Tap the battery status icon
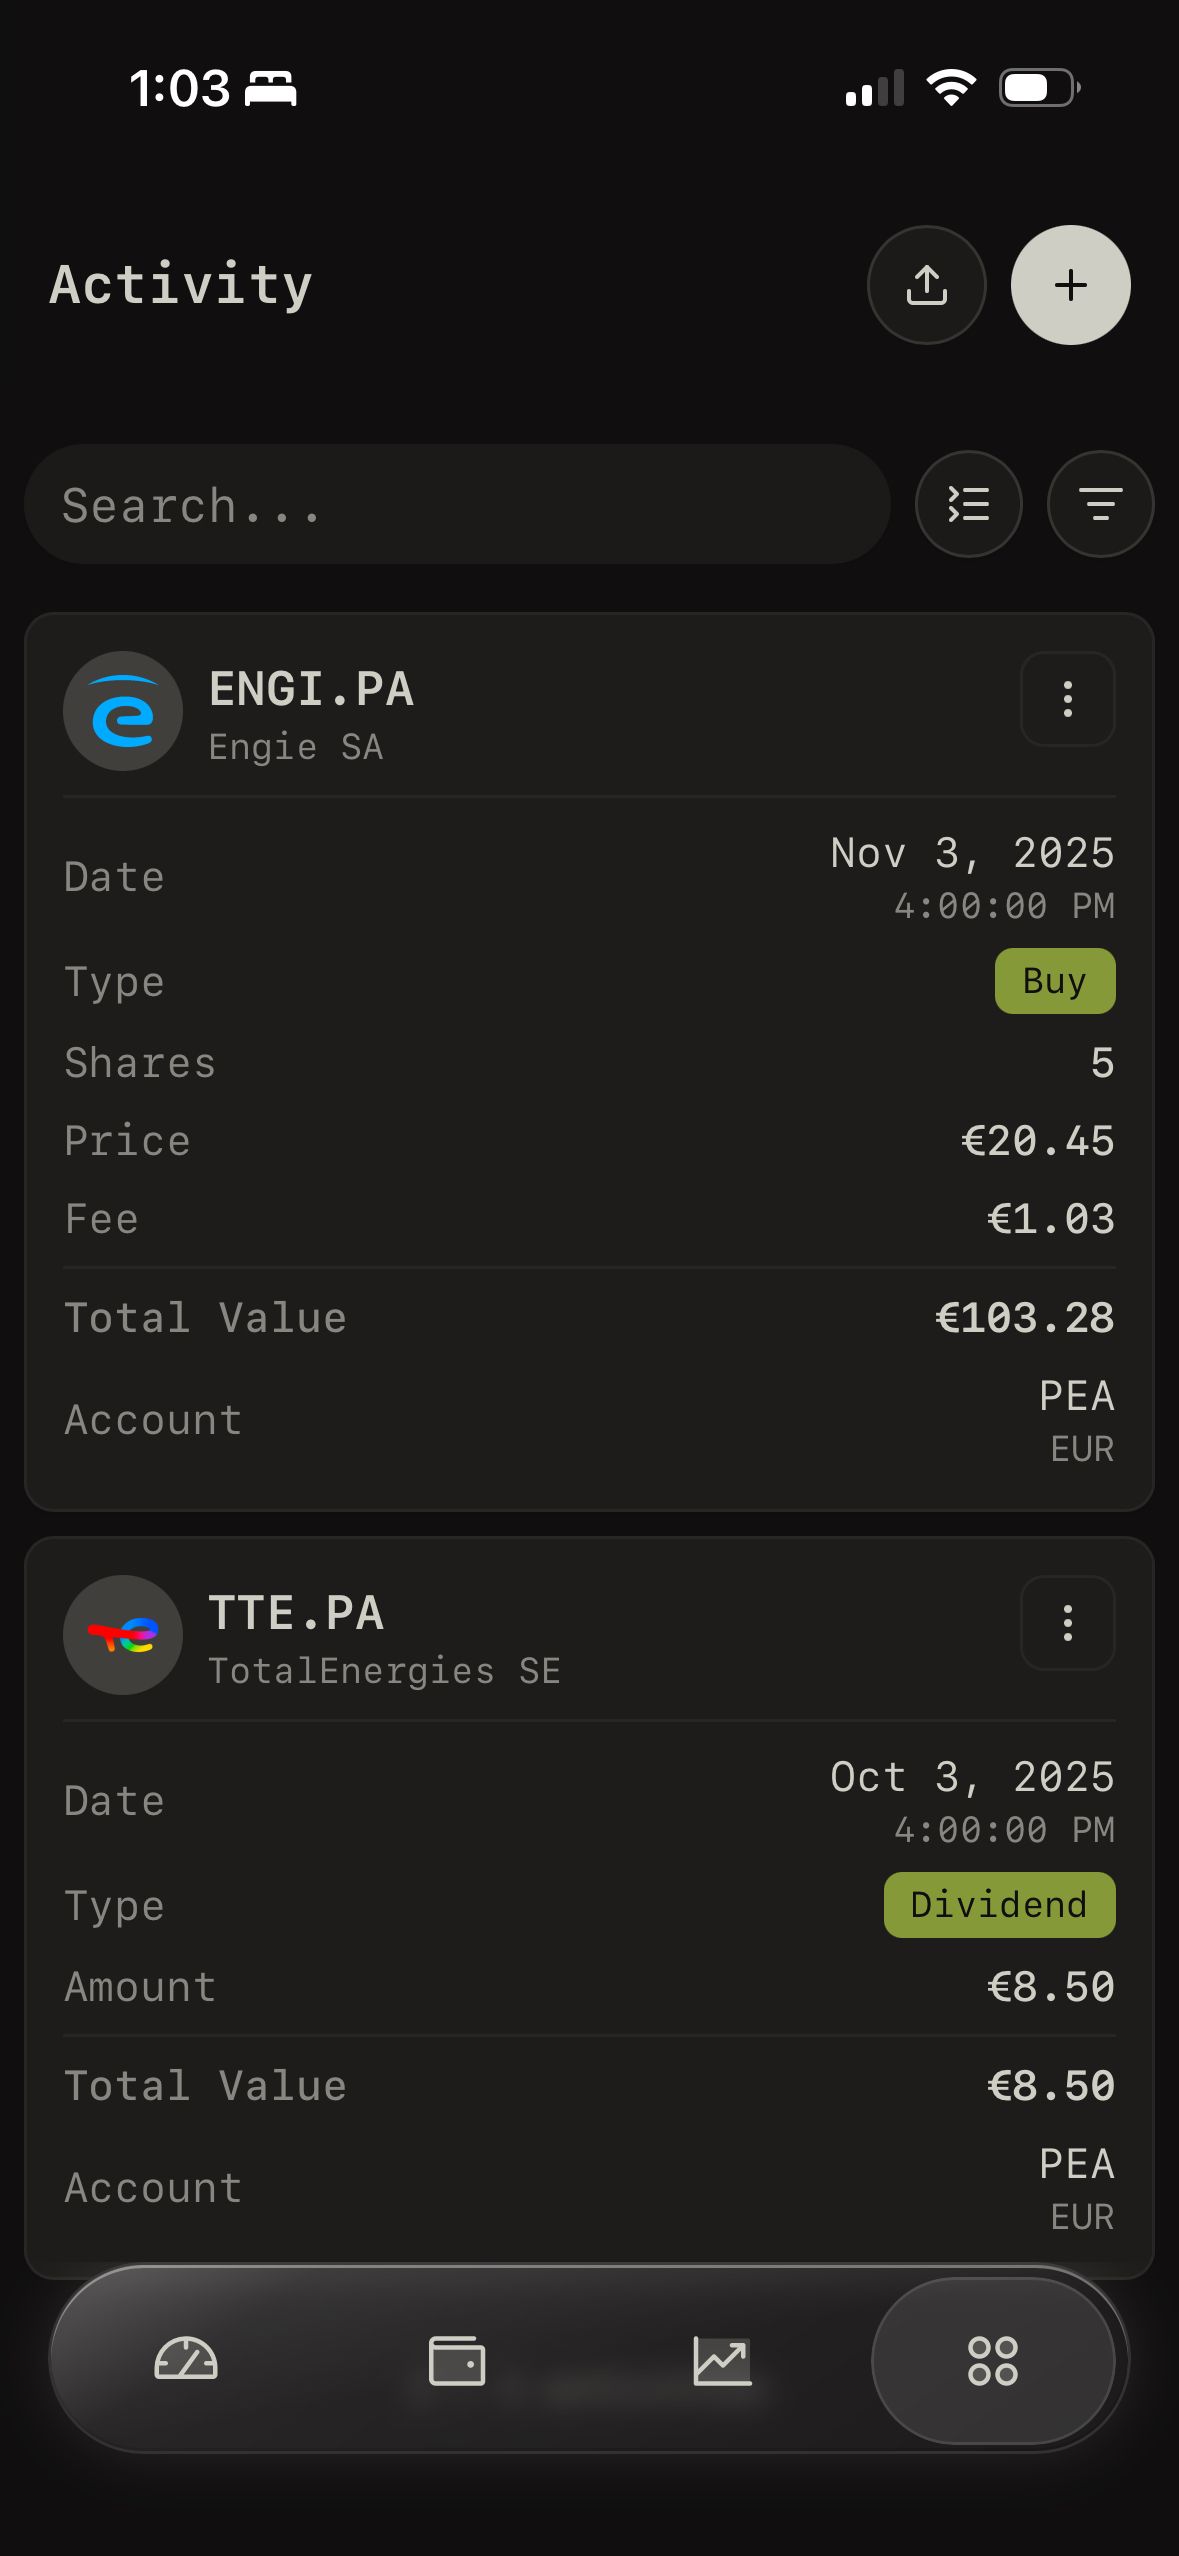 1039,88
